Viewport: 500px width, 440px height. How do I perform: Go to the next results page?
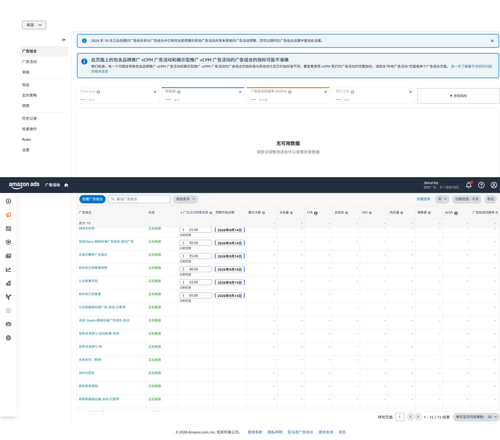[x=418, y=417]
